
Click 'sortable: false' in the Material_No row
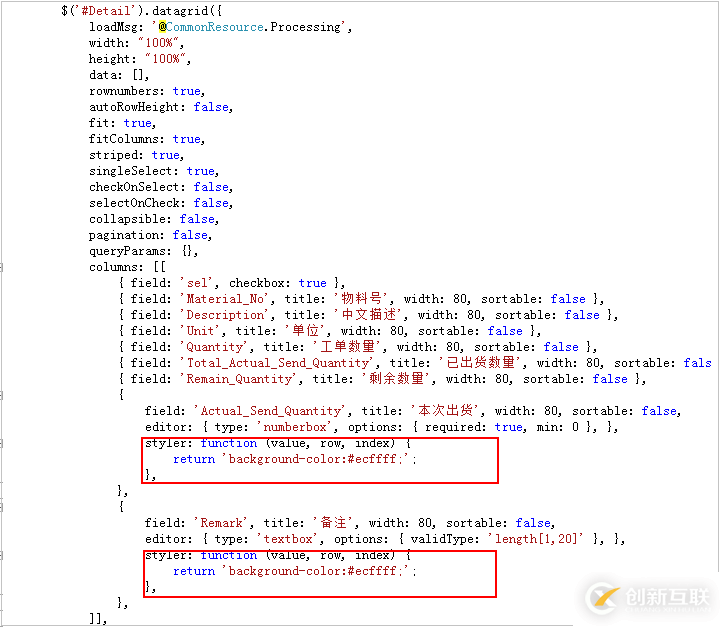coord(533,299)
